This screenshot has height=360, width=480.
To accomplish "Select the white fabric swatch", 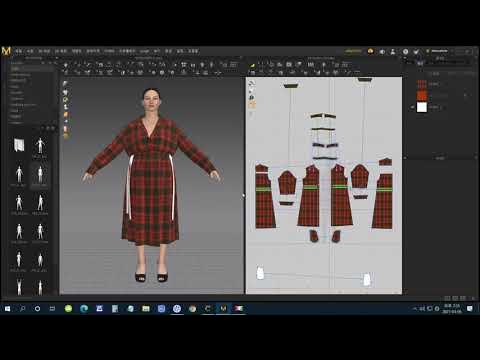I will click(x=422, y=107).
